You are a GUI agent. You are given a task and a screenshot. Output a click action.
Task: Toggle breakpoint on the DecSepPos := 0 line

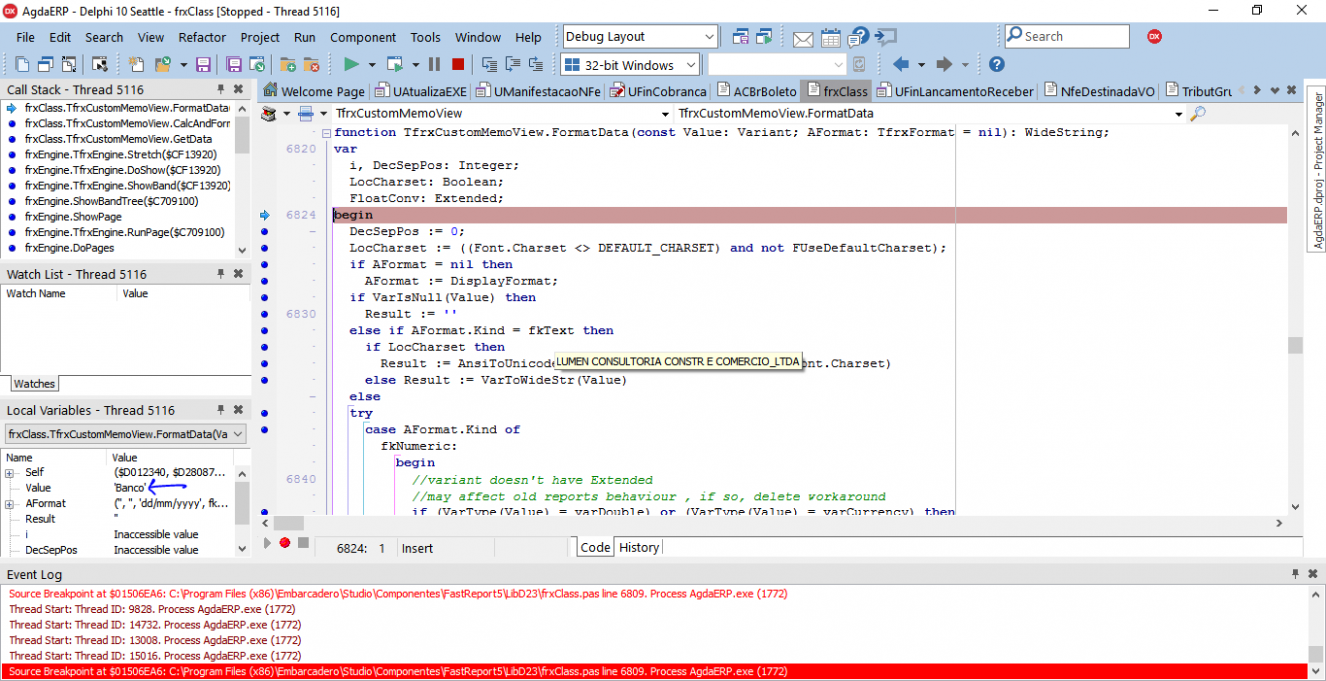click(264, 231)
